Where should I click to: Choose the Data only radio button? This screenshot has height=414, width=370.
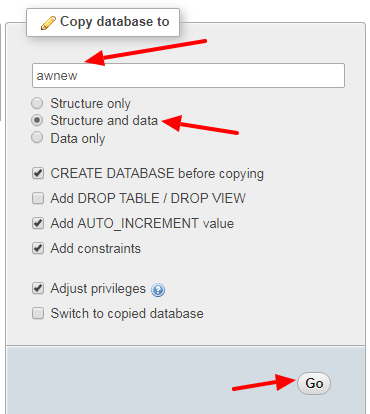[37, 137]
